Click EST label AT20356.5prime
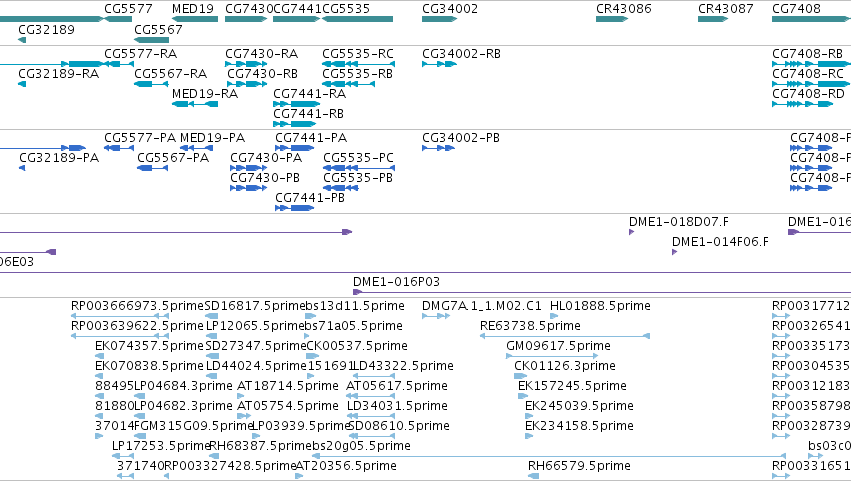The height and width of the screenshot is (481, 851). tap(346, 466)
